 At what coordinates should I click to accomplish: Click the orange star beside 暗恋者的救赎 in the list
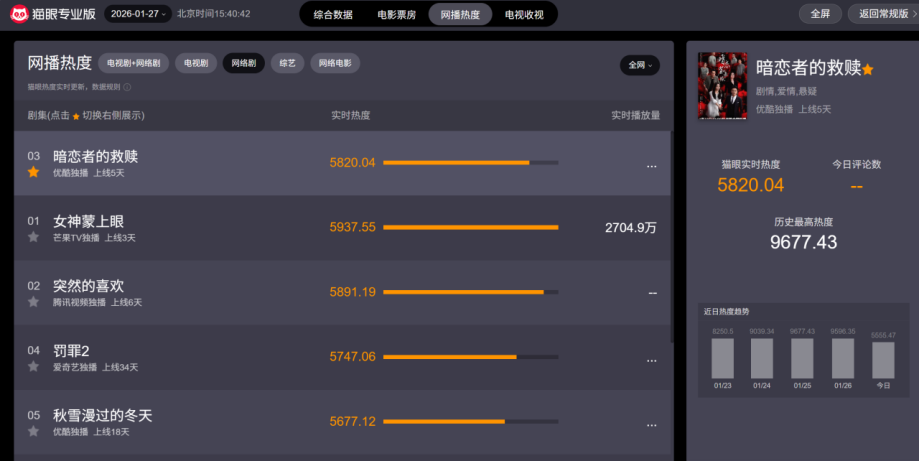tap(33, 172)
